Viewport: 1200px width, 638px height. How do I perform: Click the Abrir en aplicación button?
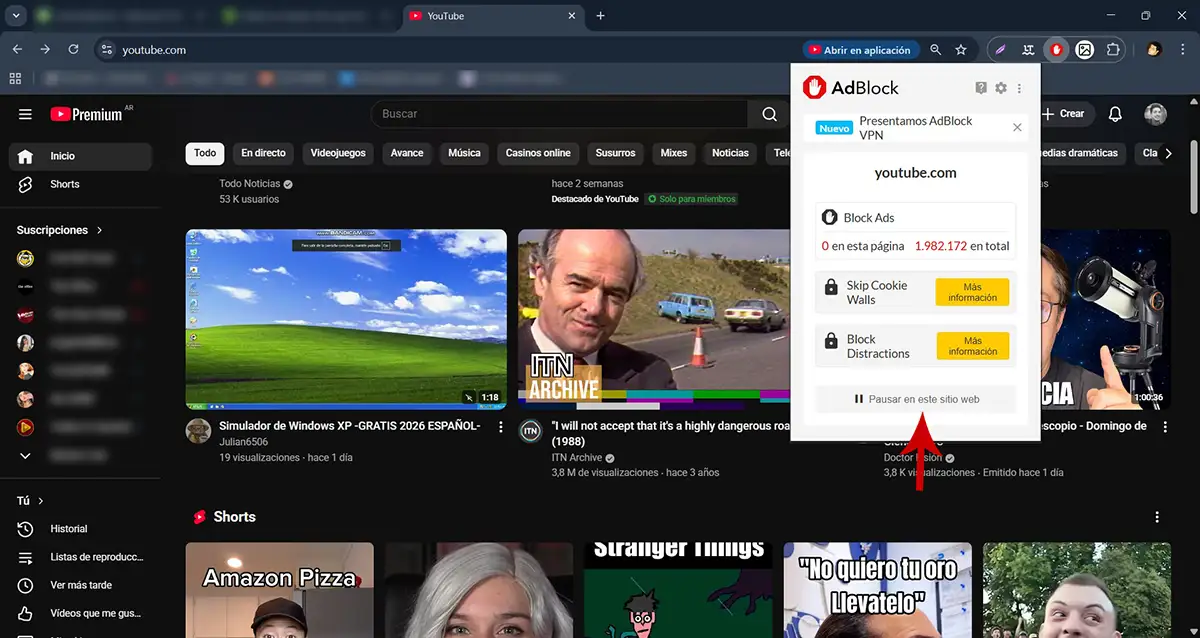[861, 48]
